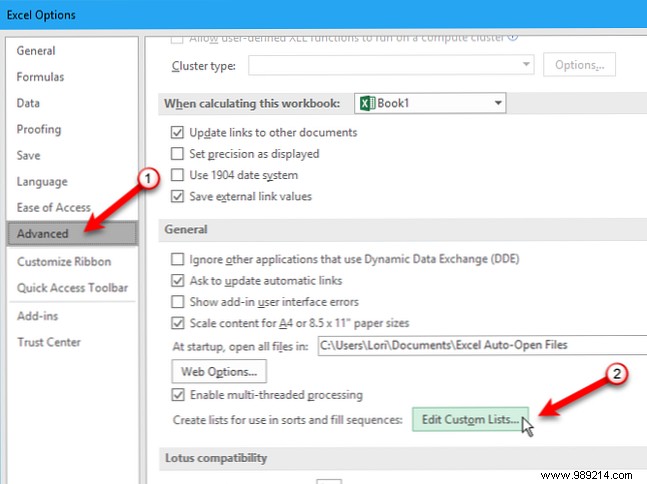Check Ignore other applications using DDE
Viewport: 647px width, 484px height.
[177, 259]
